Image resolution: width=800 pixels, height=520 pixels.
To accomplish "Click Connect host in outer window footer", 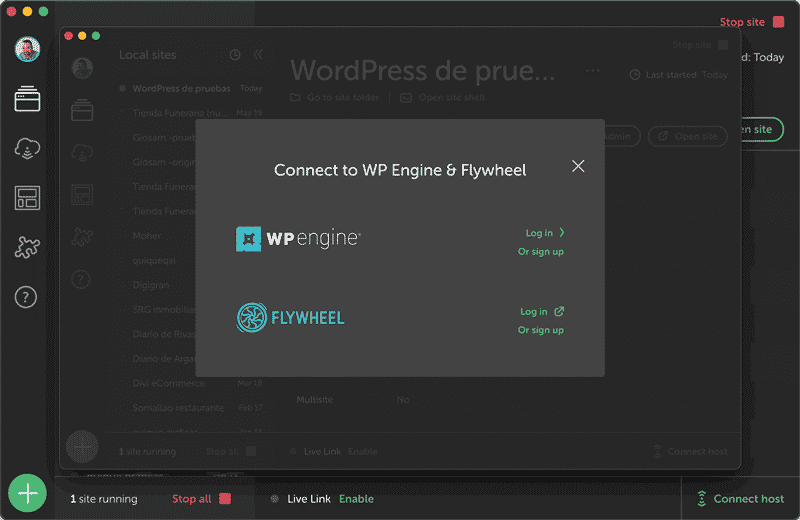I will [740, 499].
